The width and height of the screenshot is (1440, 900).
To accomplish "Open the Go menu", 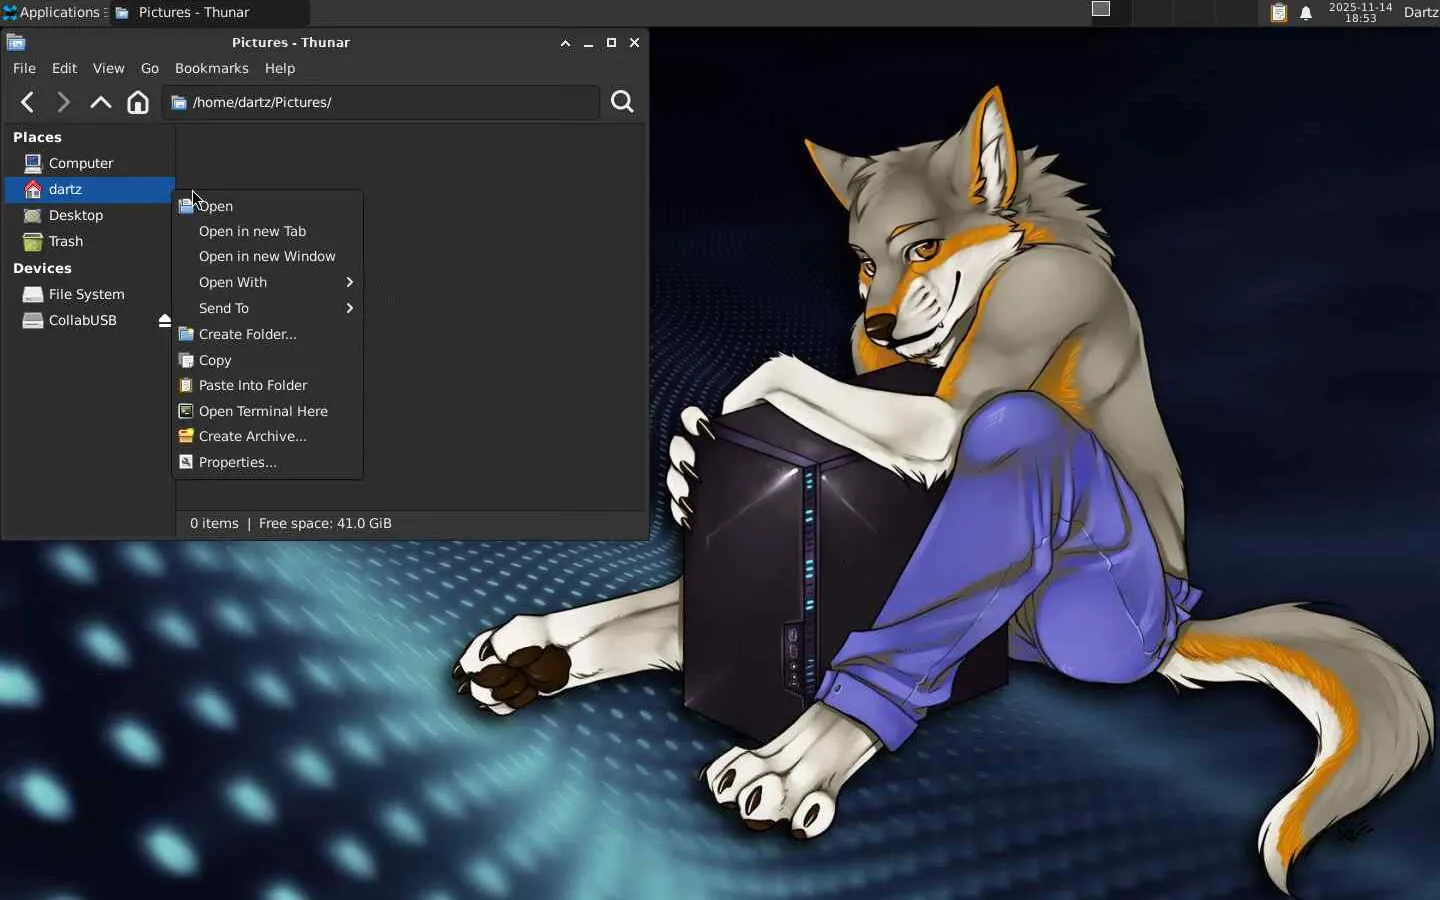I will click(150, 68).
